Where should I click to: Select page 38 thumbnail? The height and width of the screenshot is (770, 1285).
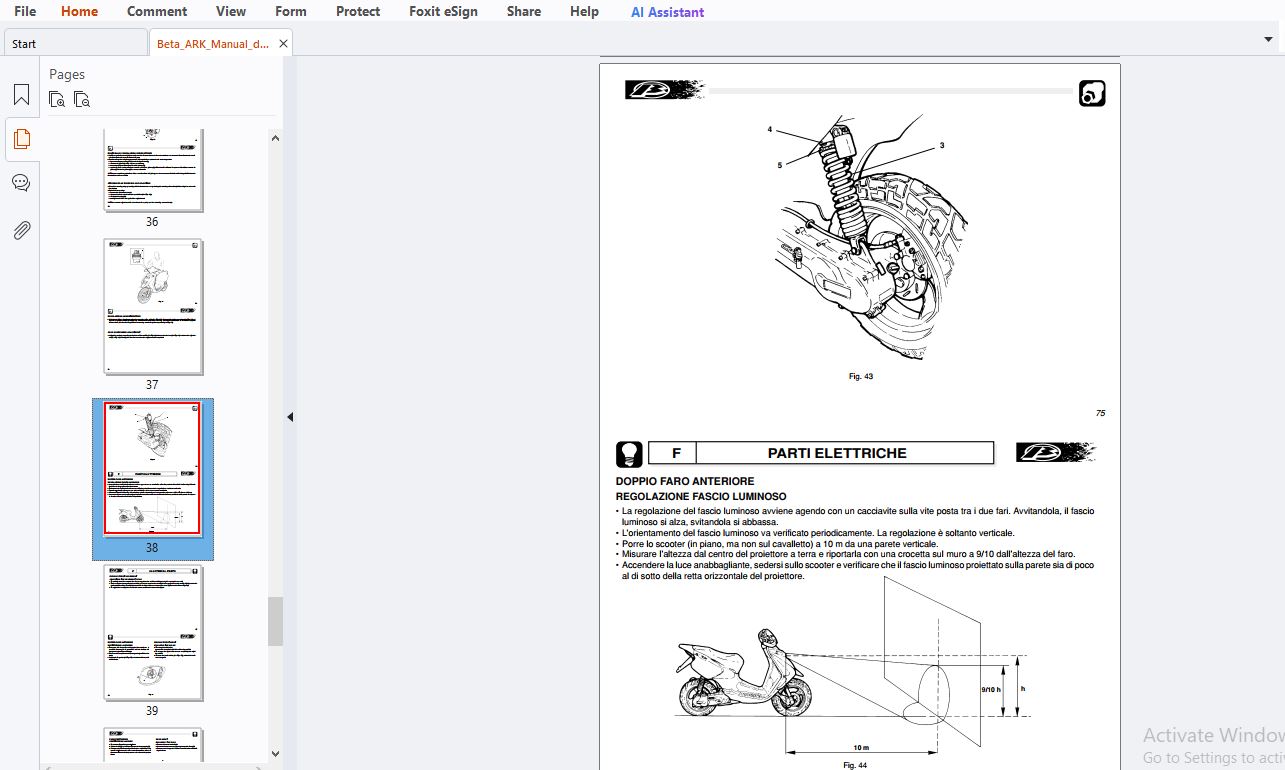pos(153,470)
